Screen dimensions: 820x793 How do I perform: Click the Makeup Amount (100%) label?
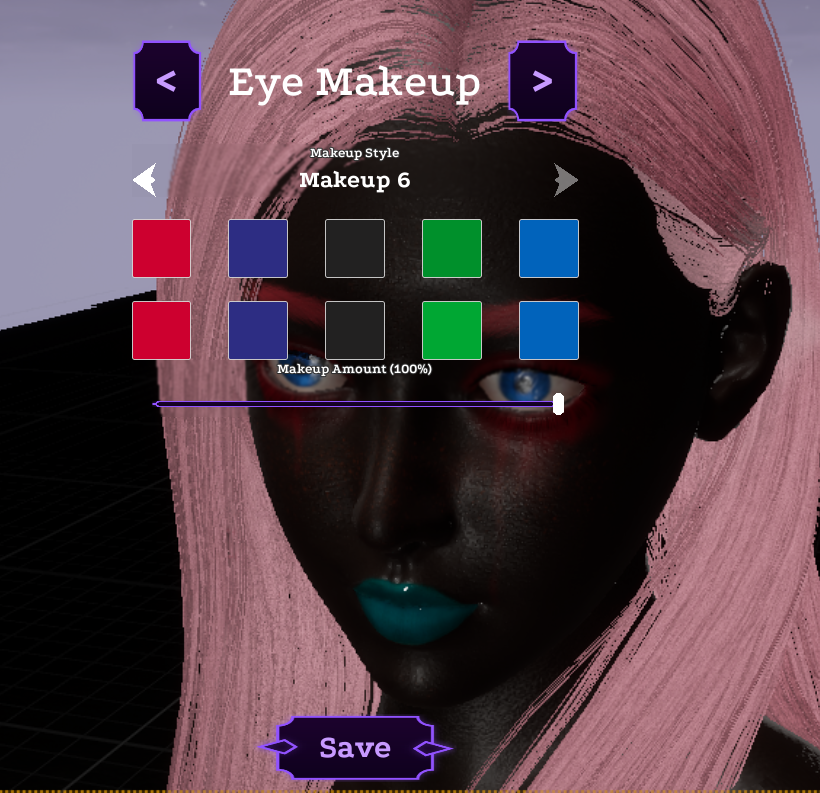(x=355, y=369)
